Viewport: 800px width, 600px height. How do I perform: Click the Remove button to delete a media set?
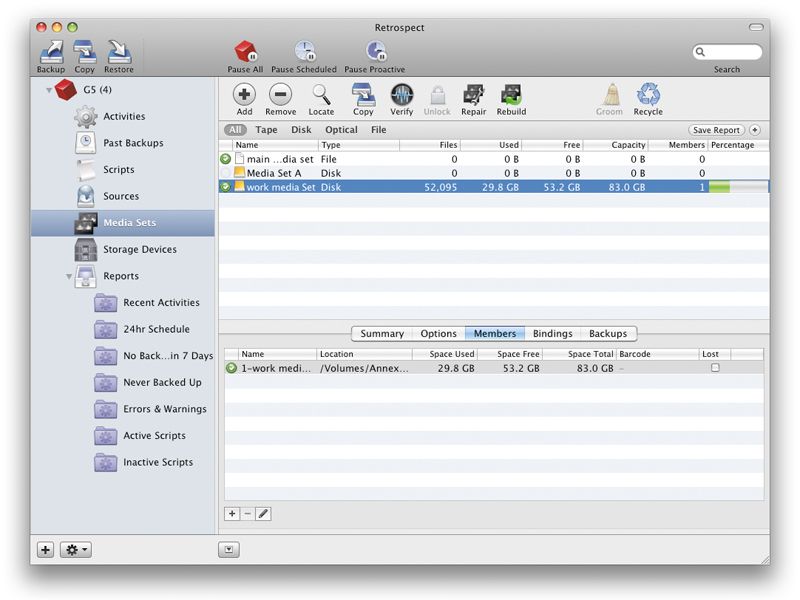tap(280, 98)
